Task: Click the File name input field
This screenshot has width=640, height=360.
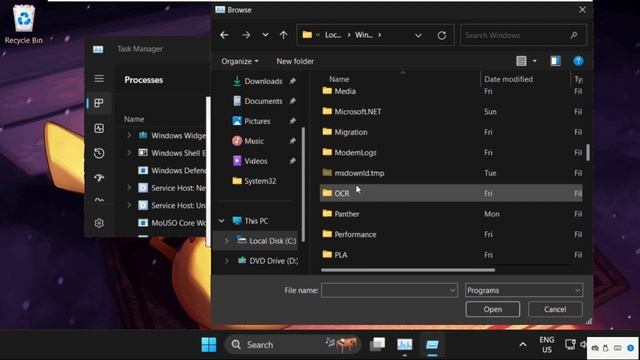Action: 385,290
